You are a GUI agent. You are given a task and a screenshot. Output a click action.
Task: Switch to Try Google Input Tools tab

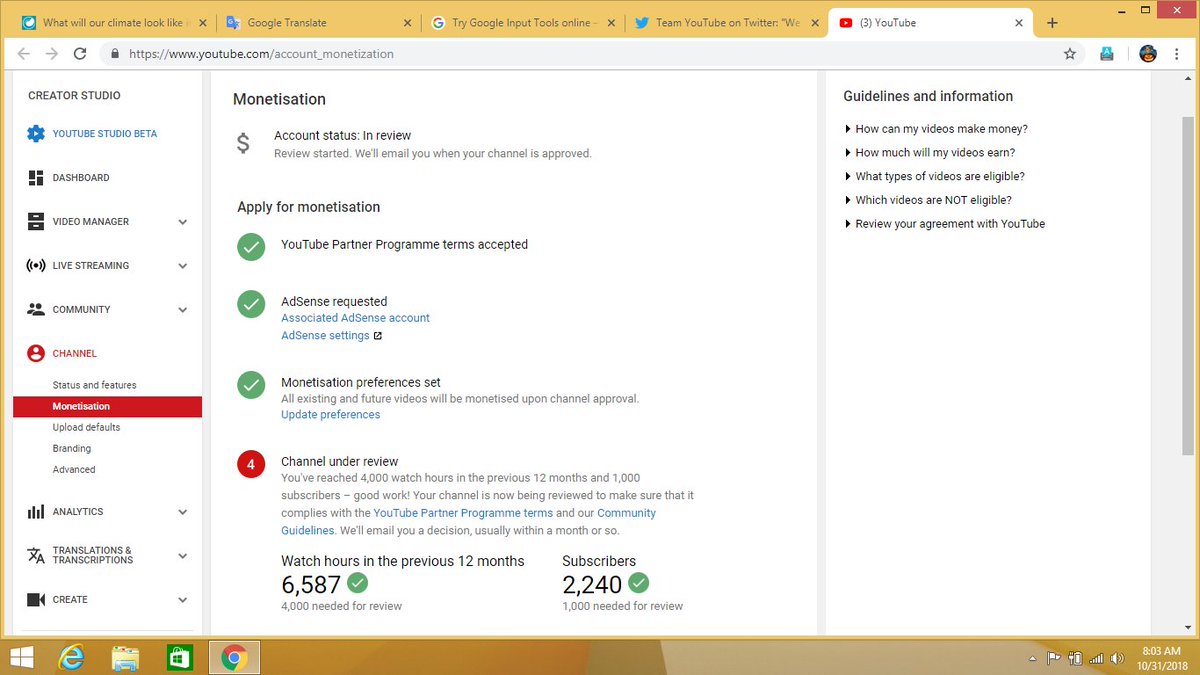520,22
